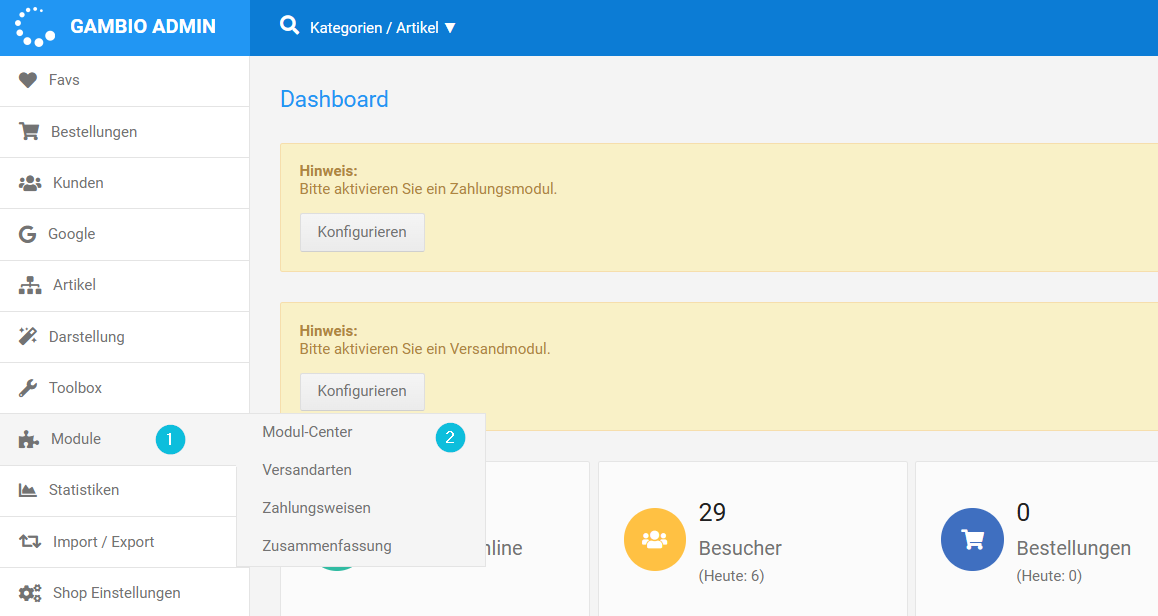Image resolution: width=1158 pixels, height=616 pixels.
Task: Click Konfigurieren for the Zahlungsmodul notice
Action: (x=362, y=232)
